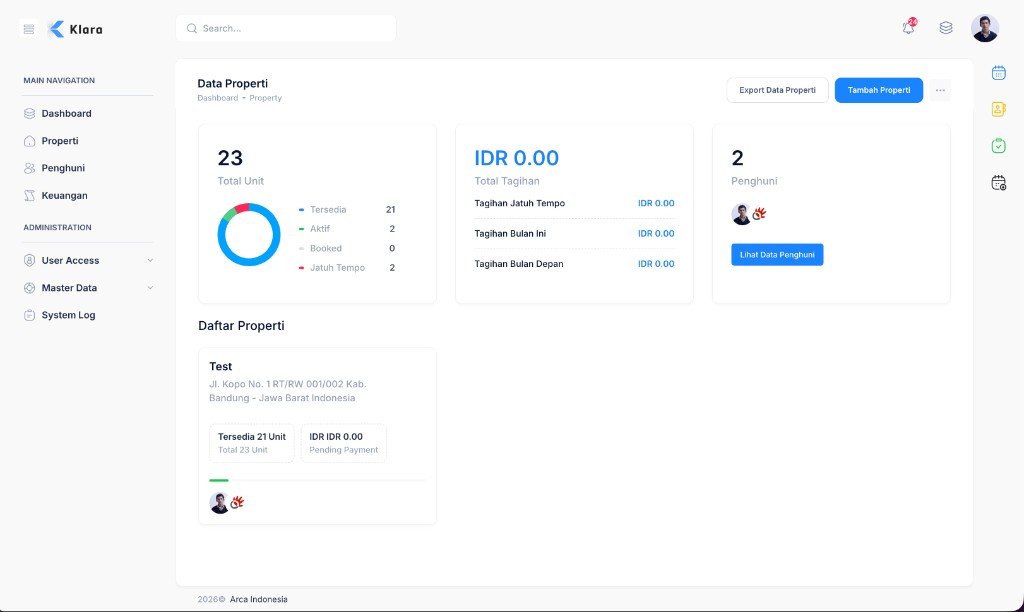The height and width of the screenshot is (612, 1024).
Task: Follow the Dashboard breadcrumb link
Action: [217, 98]
